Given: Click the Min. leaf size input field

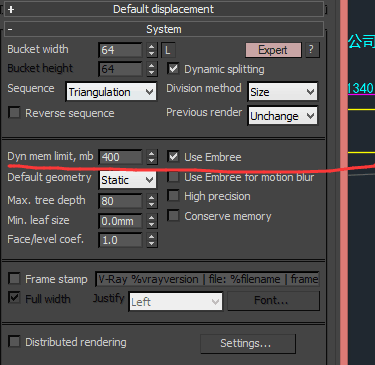Looking at the screenshot, I should [121, 221].
